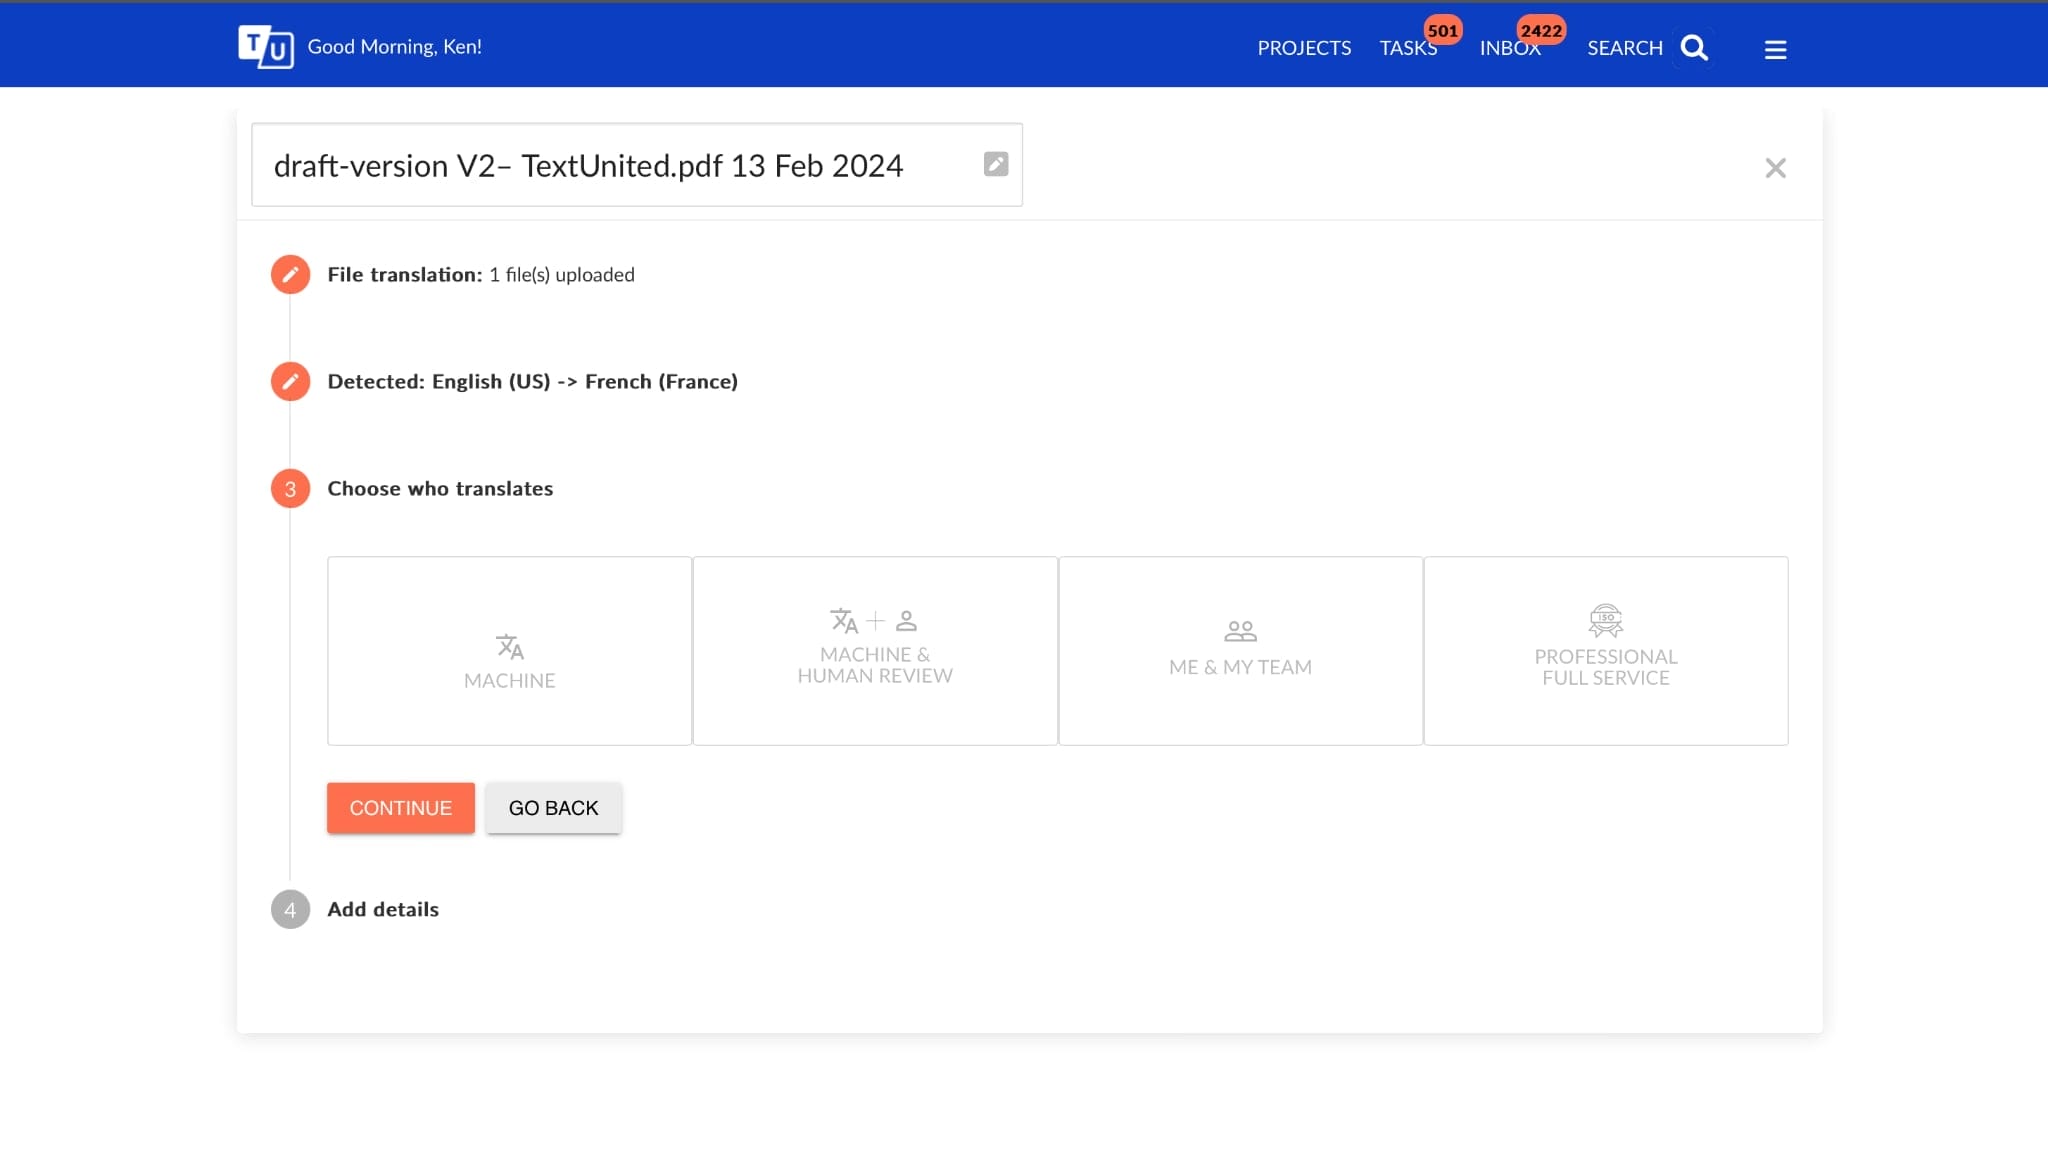Click the TextUnited logo icon
Viewport: 2048px width, 1163px height.
(x=266, y=46)
